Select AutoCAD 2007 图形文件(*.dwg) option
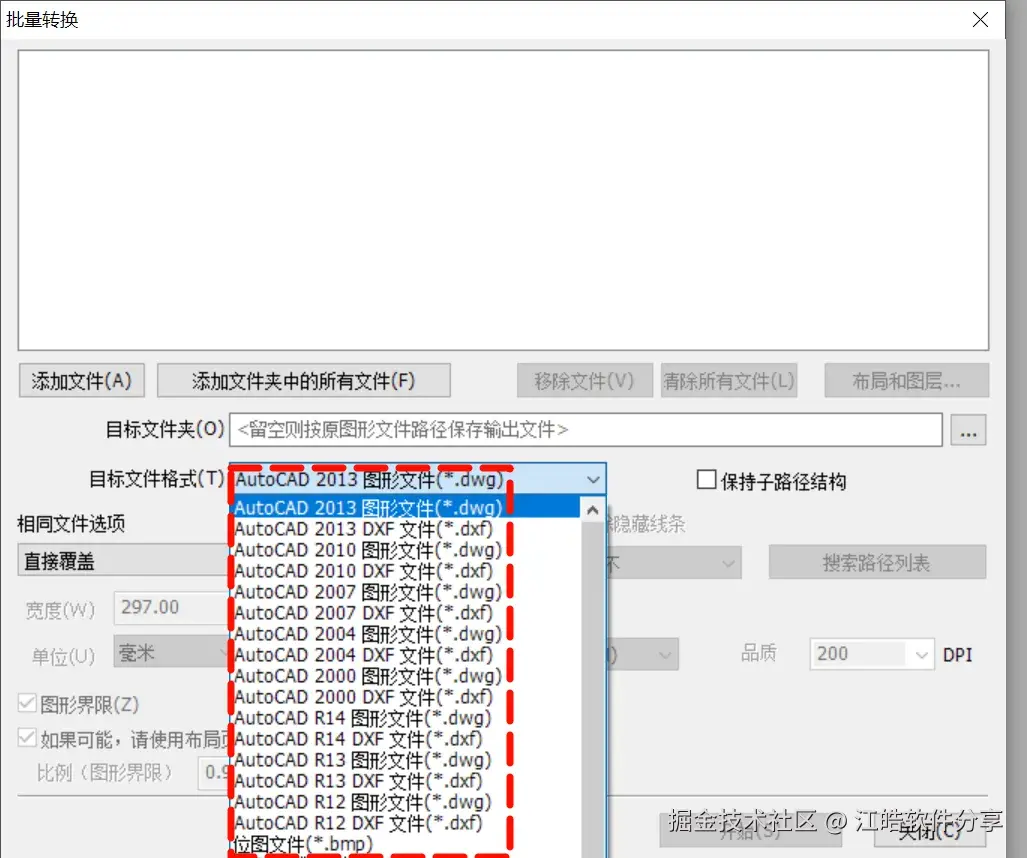Viewport: 1027px width, 858px height. pyautogui.click(x=406, y=591)
